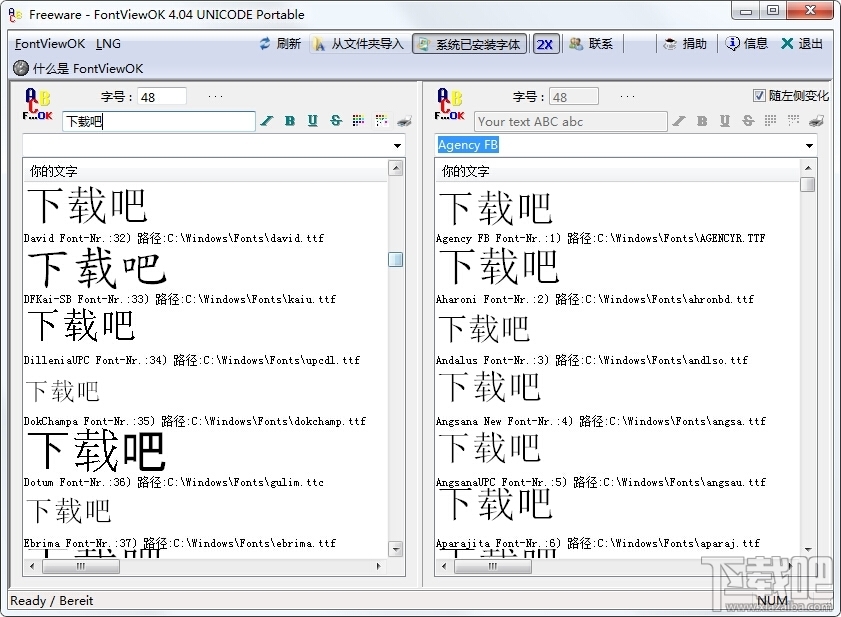Toggle strikethrough on the right preview

[x=748, y=121]
